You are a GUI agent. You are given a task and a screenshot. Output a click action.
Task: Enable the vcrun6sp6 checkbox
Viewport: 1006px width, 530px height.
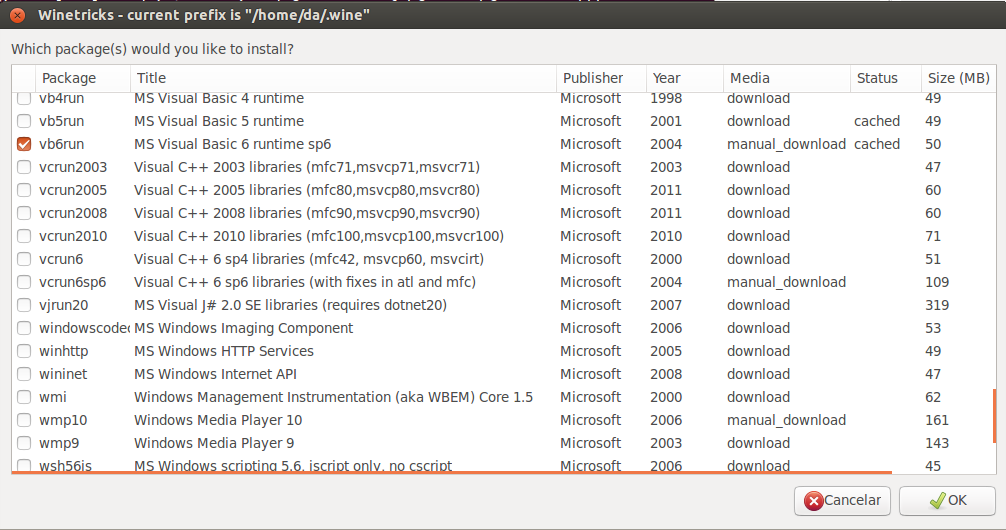[24, 282]
